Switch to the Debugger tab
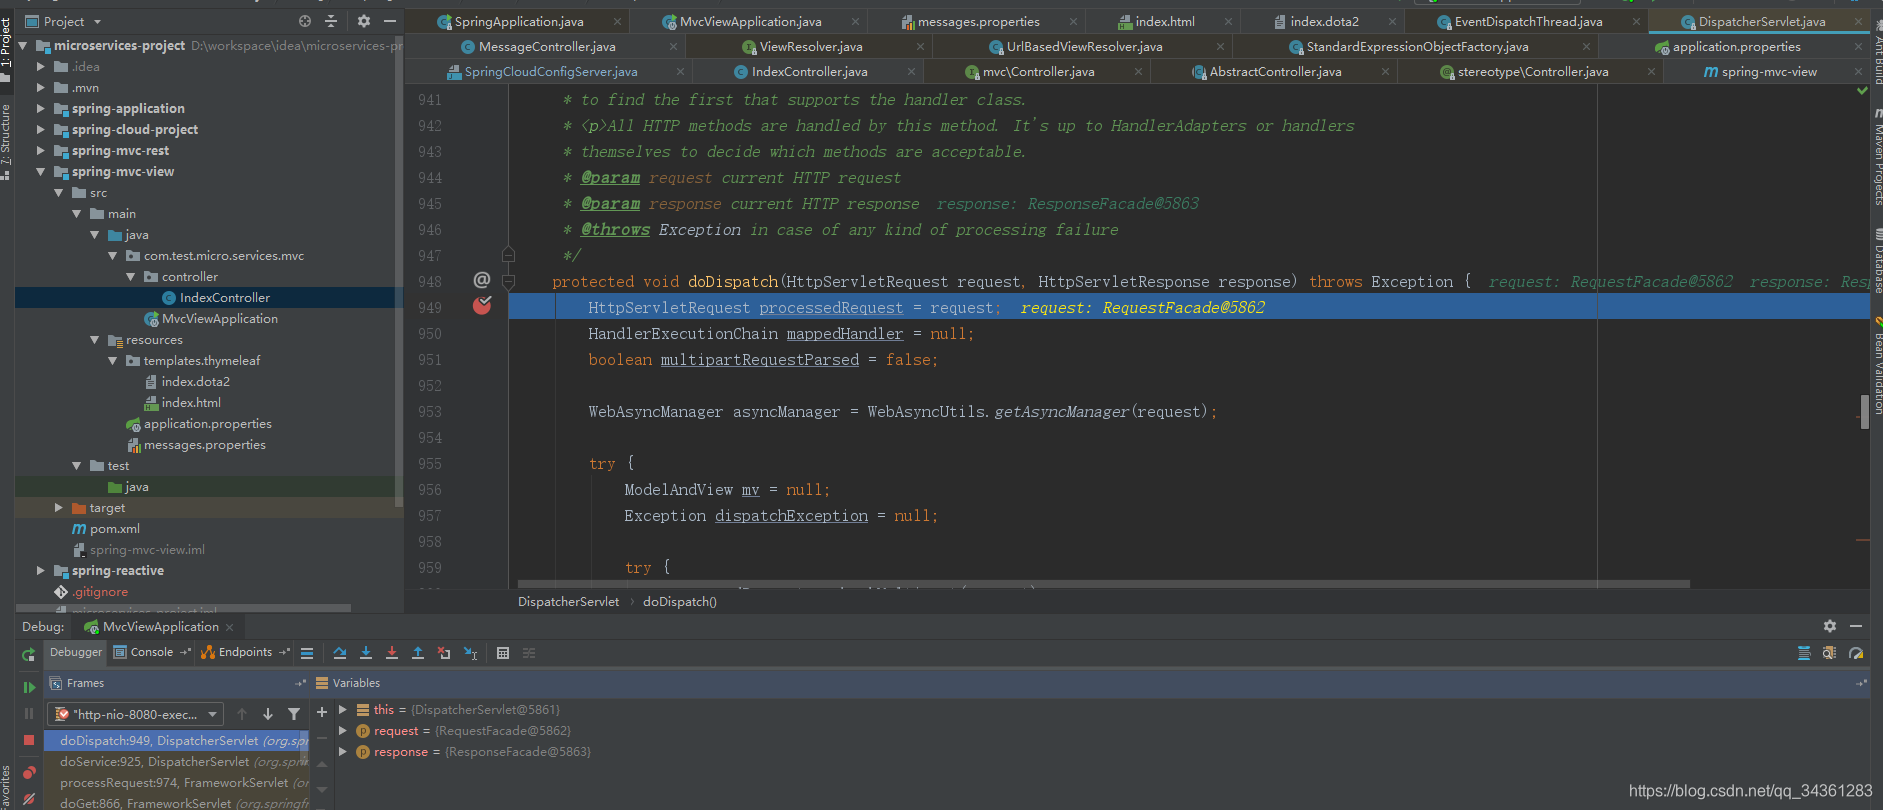Screen dimensions: 1883x810 point(76,652)
